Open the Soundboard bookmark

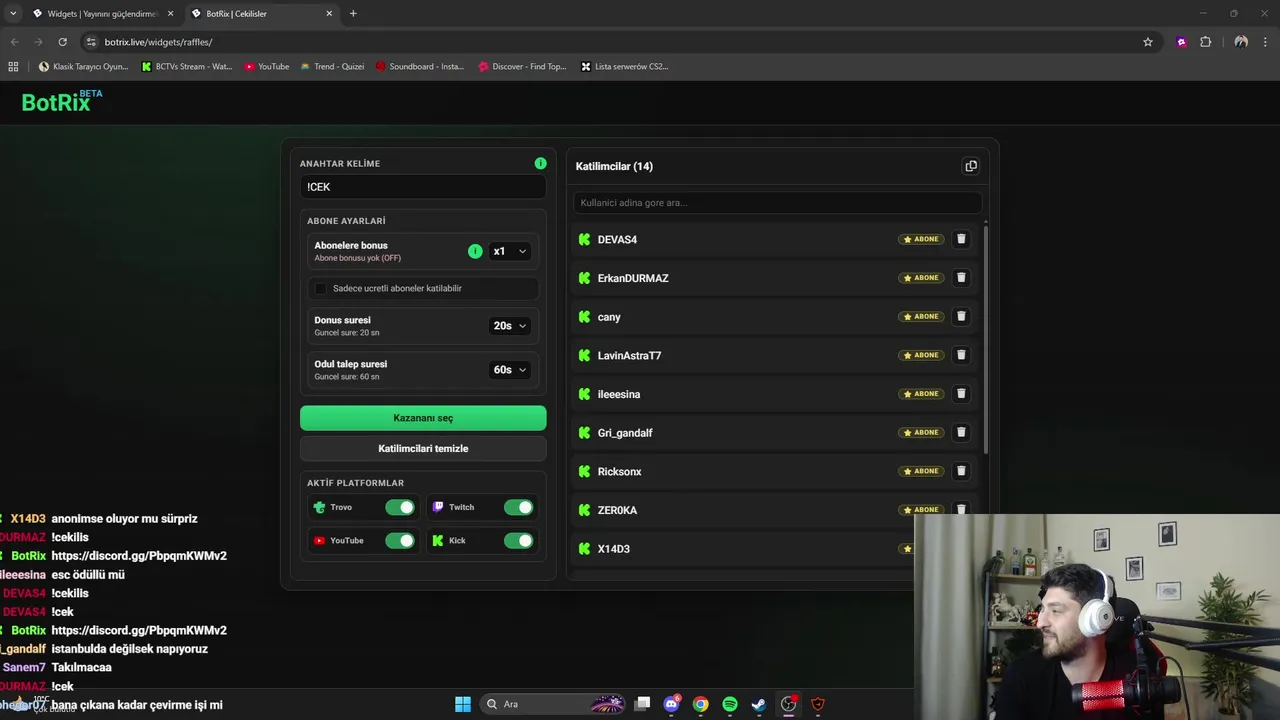420,67
